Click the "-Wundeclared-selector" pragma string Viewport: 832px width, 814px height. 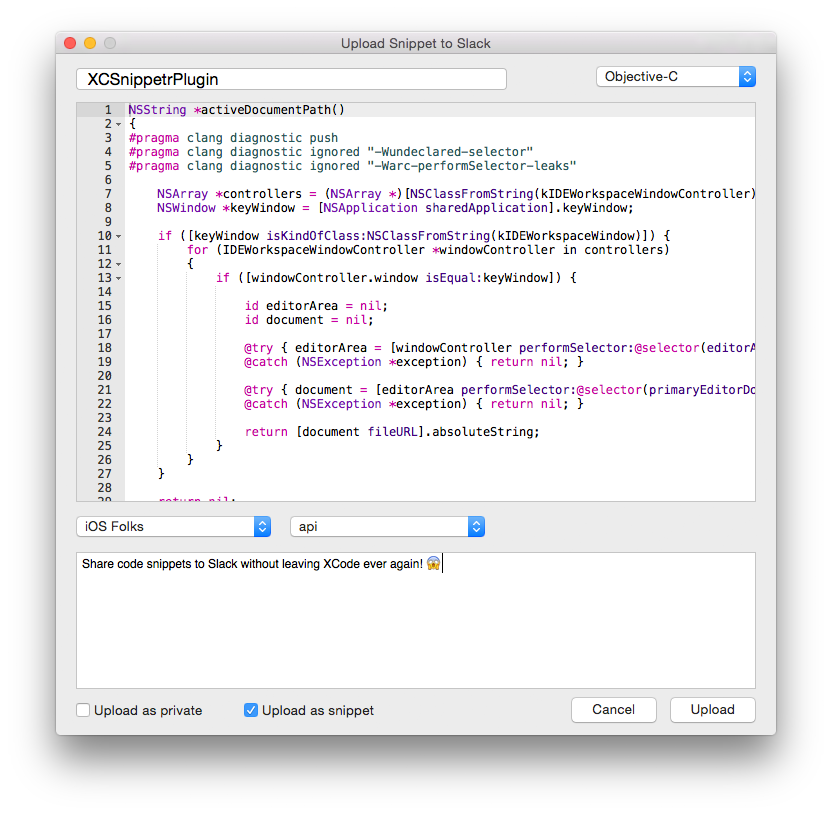(450, 152)
